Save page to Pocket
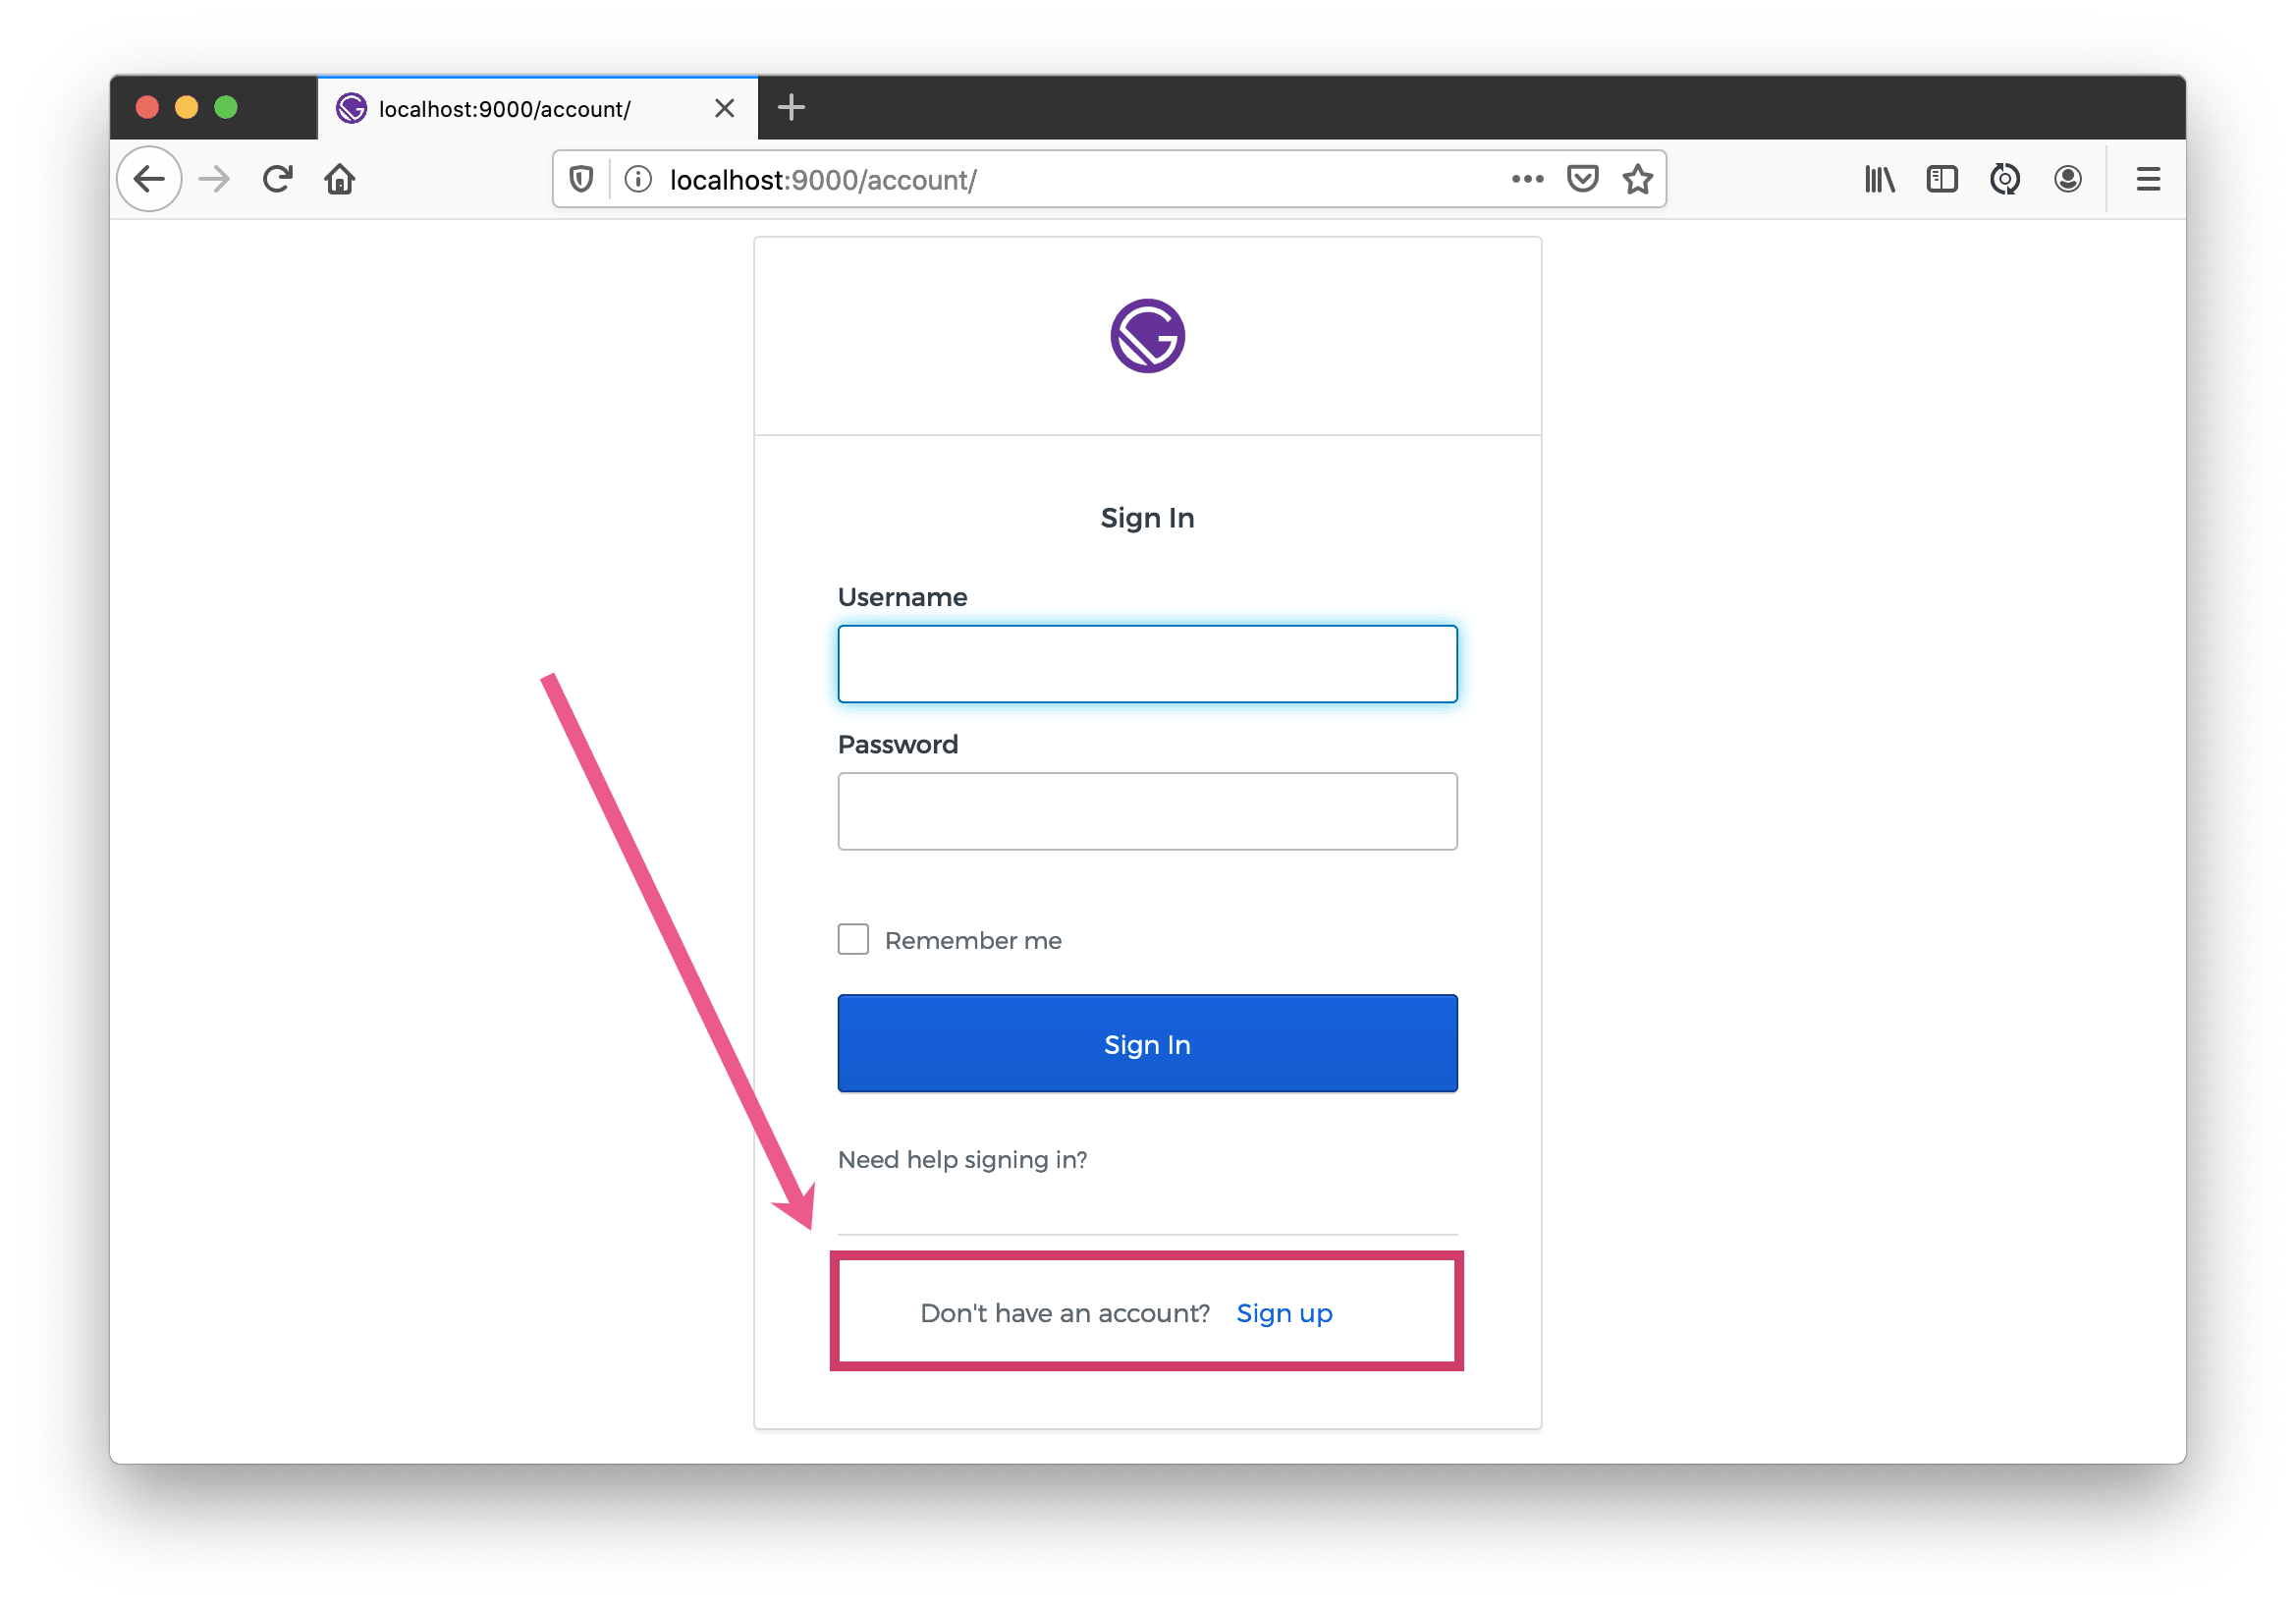 pyautogui.click(x=1583, y=179)
